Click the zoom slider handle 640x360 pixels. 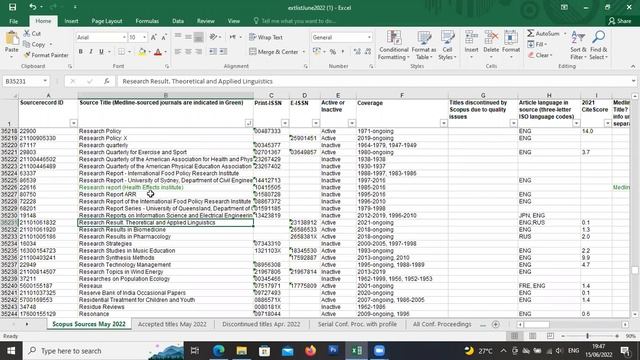587,336
